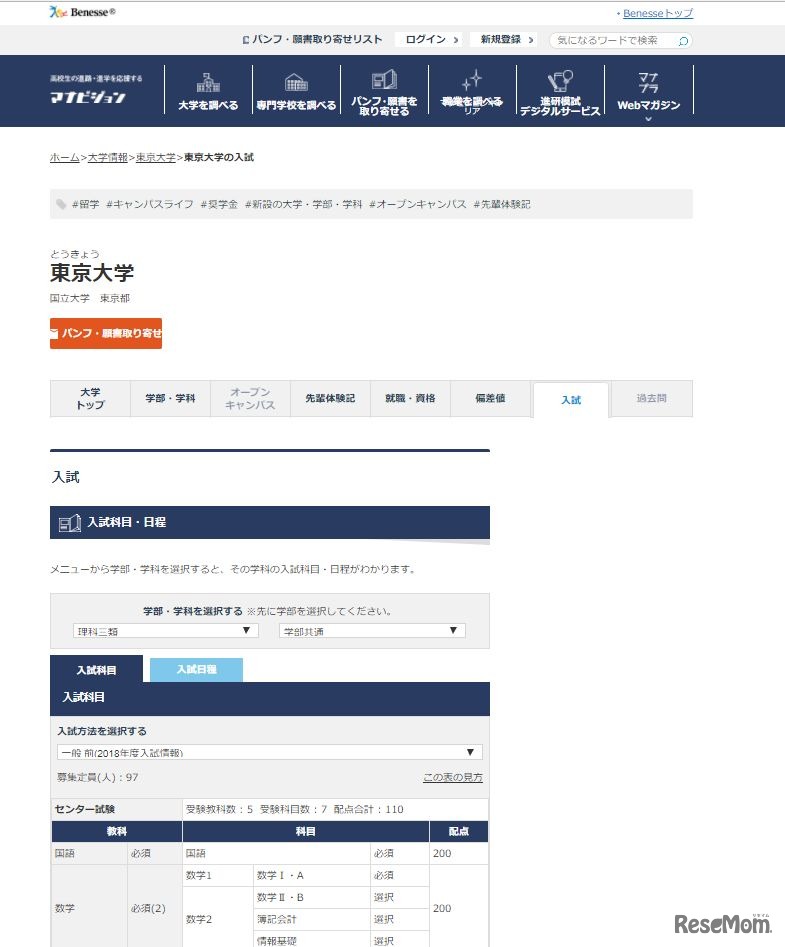Switch to 先輩体験記 tab
This screenshot has height=947, width=785.
(x=330, y=399)
